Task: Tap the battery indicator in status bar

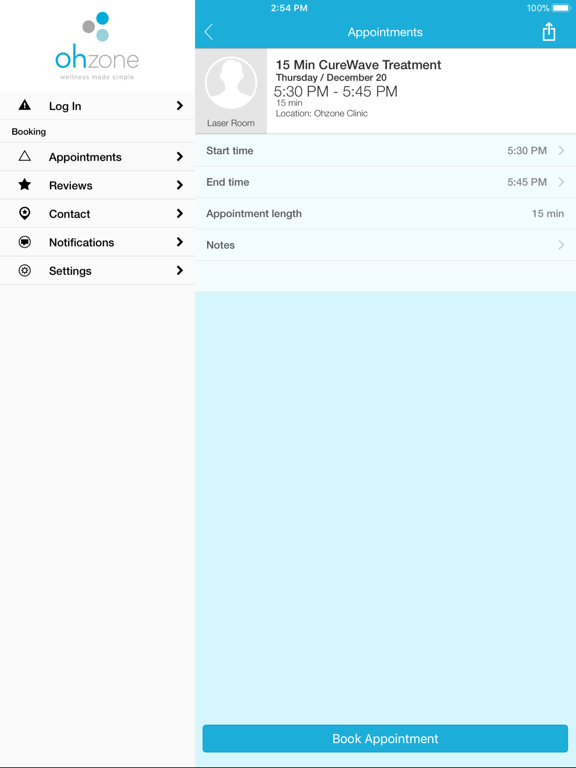Action: point(561,8)
